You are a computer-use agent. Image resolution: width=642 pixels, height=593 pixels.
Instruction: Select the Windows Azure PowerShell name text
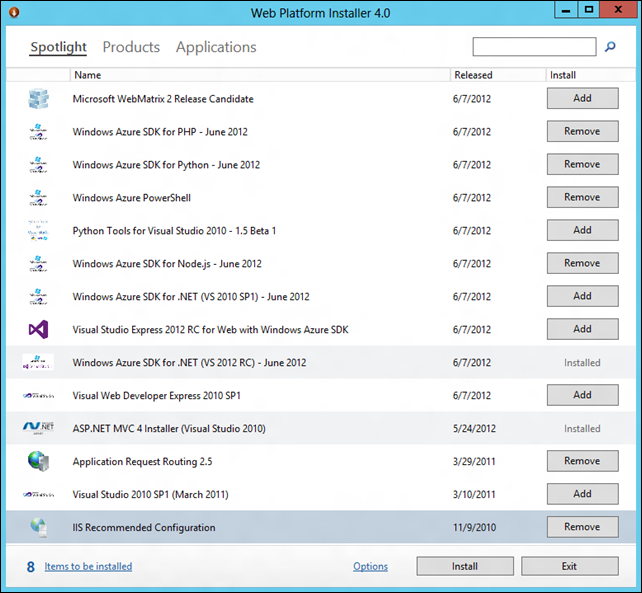[132, 198]
